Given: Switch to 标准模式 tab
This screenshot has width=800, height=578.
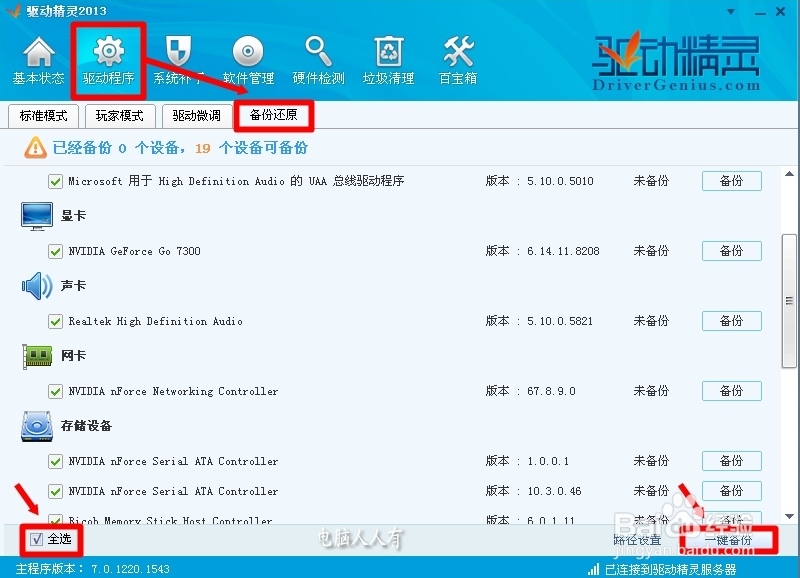Looking at the screenshot, I should (43, 116).
